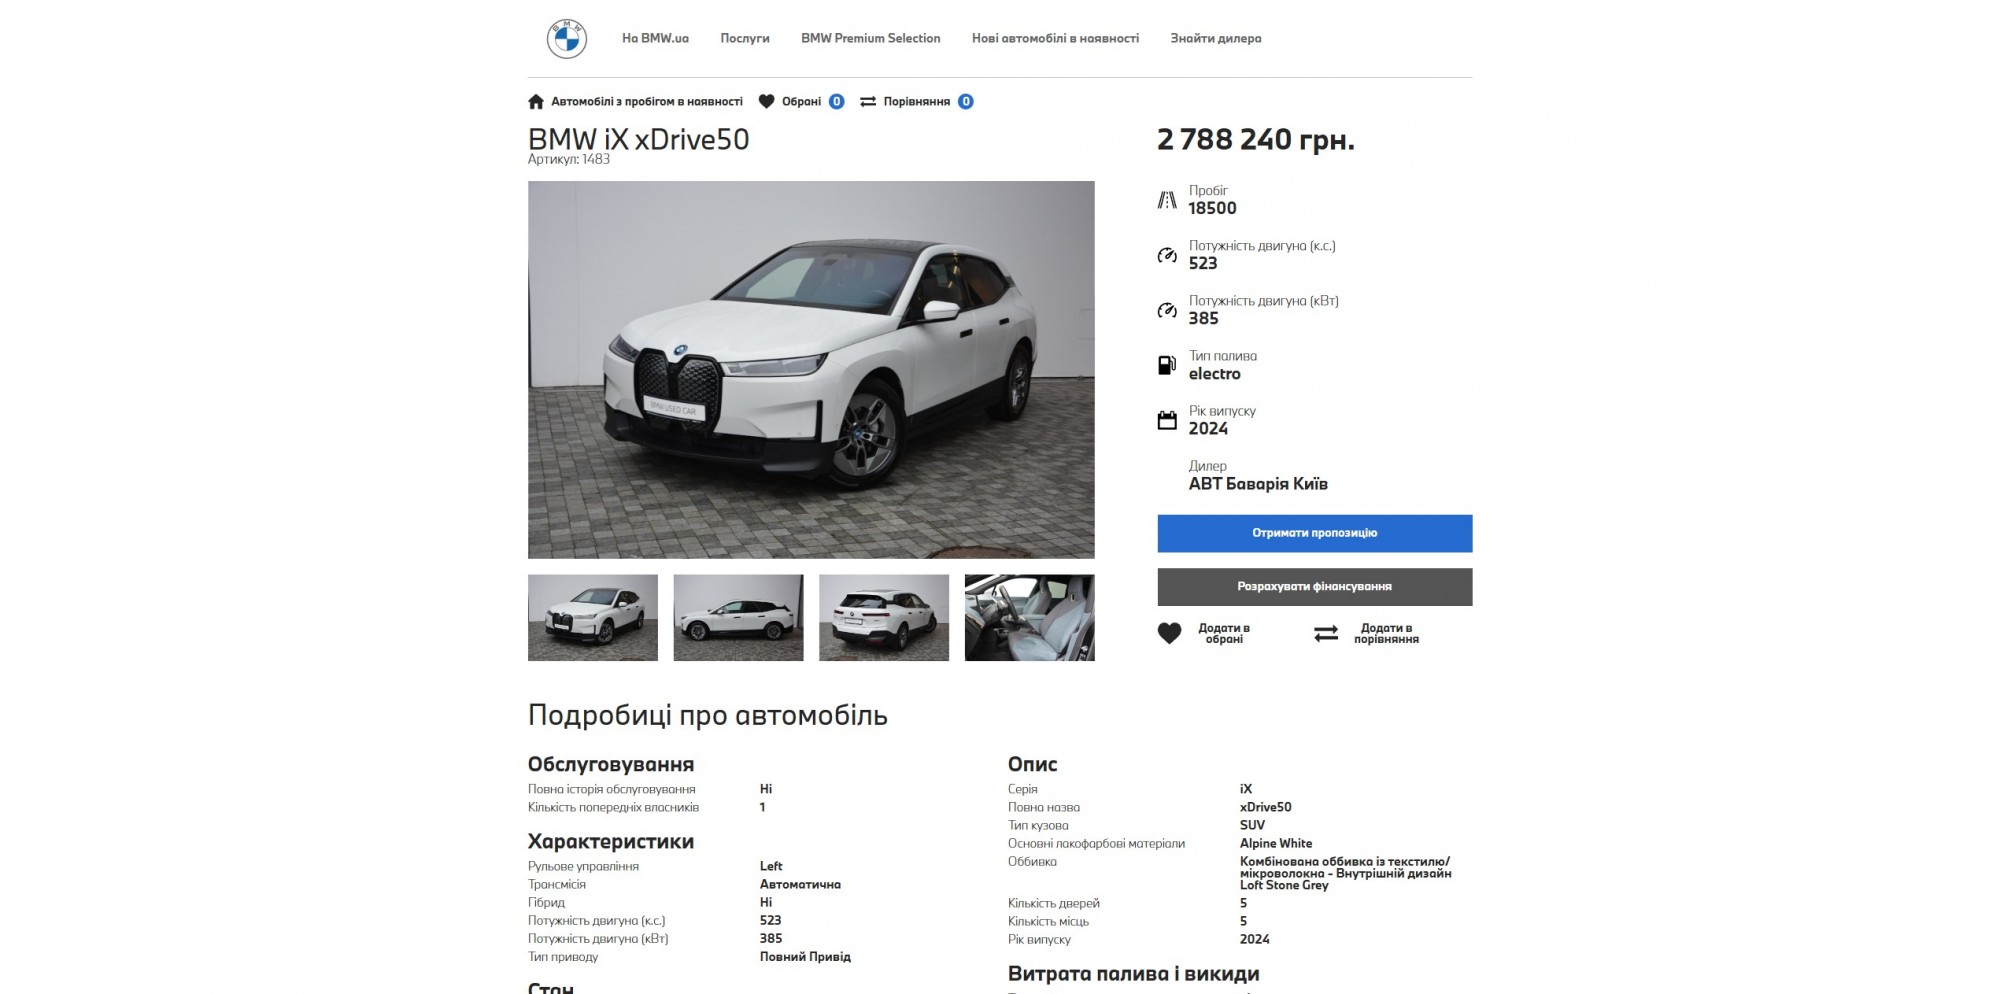The width and height of the screenshot is (2000, 994).
Task: Open the На BMW.ua menu item
Action: coord(655,38)
